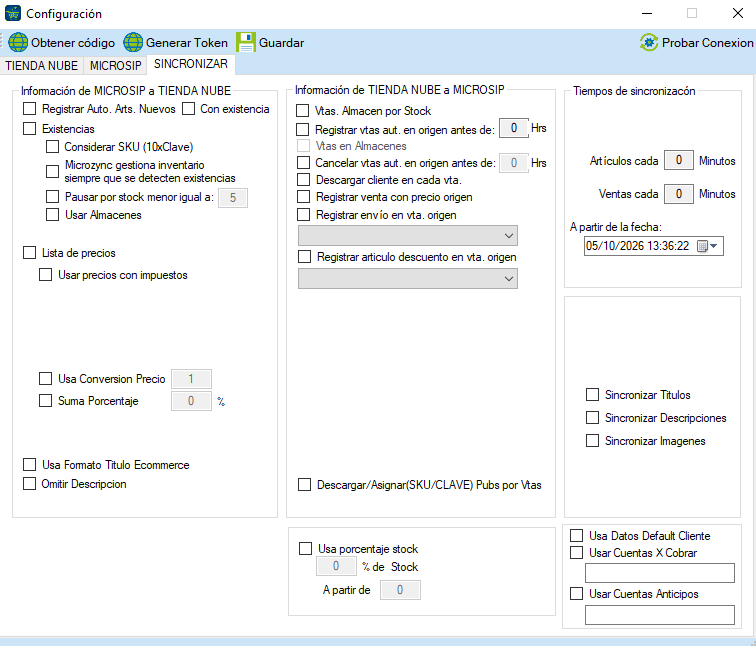Click the Generar Token globe icon

pos(133,42)
